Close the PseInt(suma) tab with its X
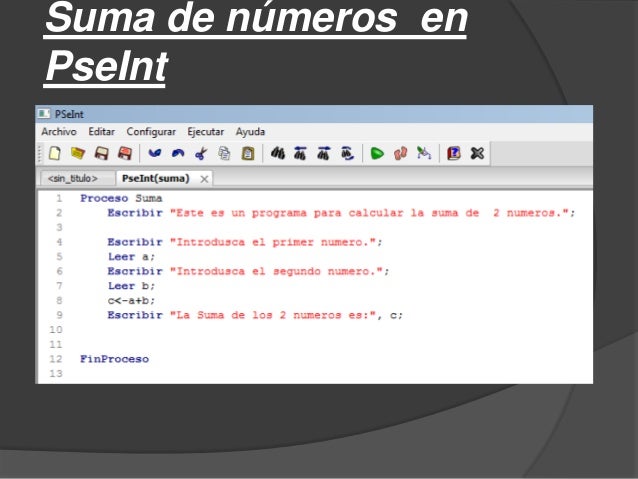This screenshot has height=479, width=638. 204,179
